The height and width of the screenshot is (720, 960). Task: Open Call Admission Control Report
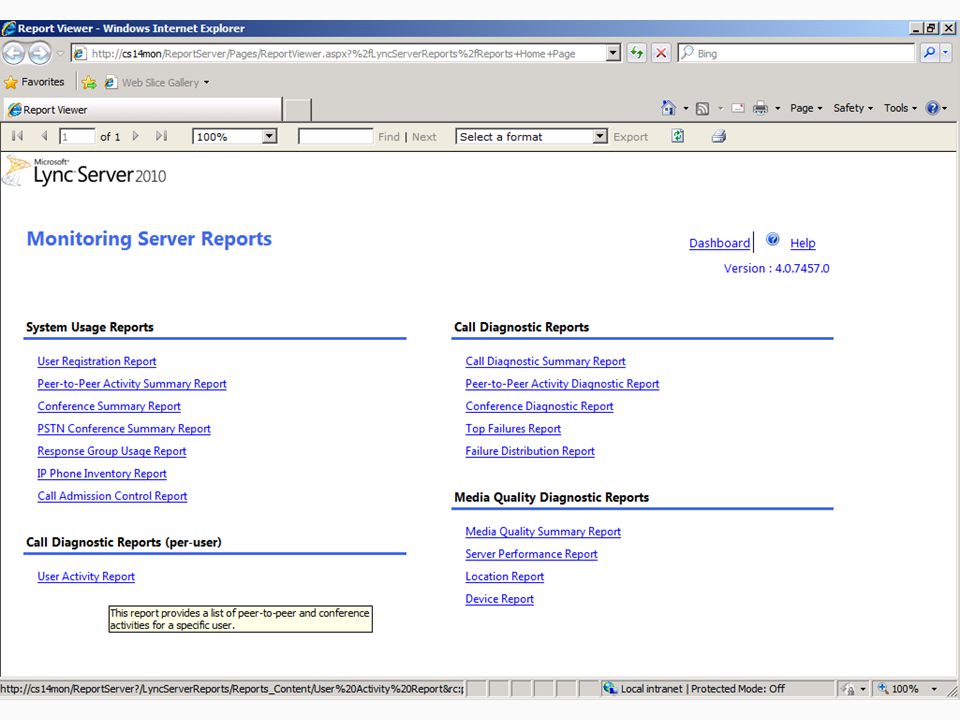[x=112, y=497]
